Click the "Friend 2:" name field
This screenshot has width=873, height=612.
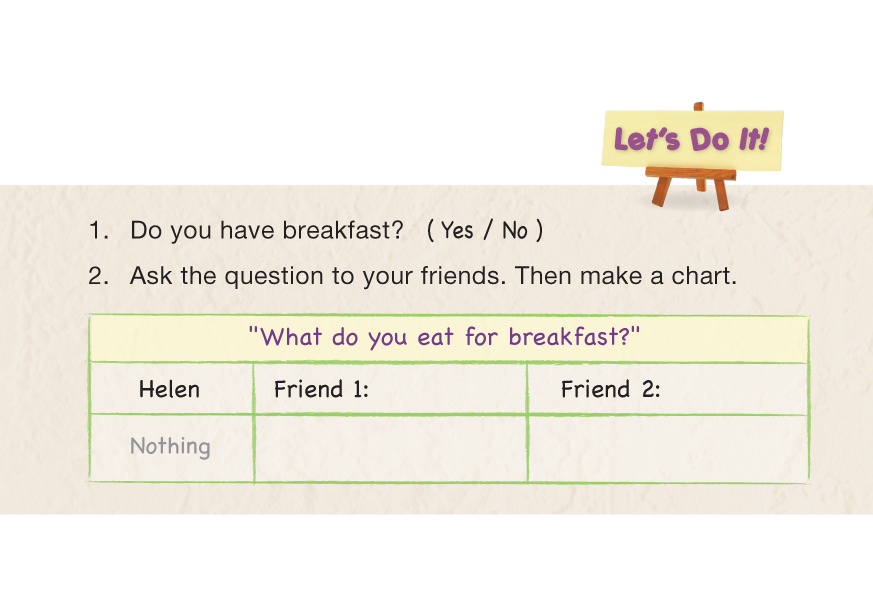pos(668,389)
